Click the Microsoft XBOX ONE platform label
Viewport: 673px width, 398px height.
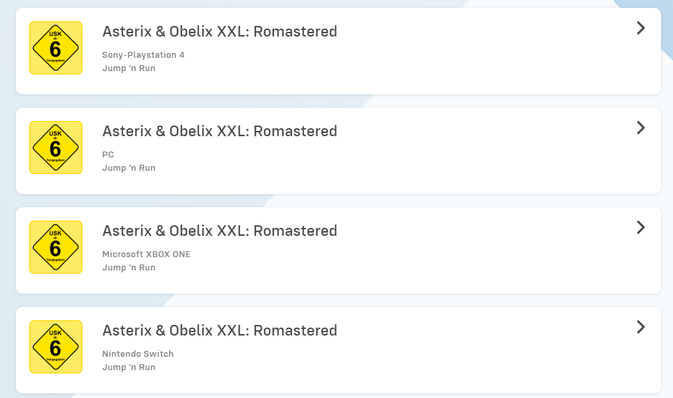pyautogui.click(x=146, y=254)
